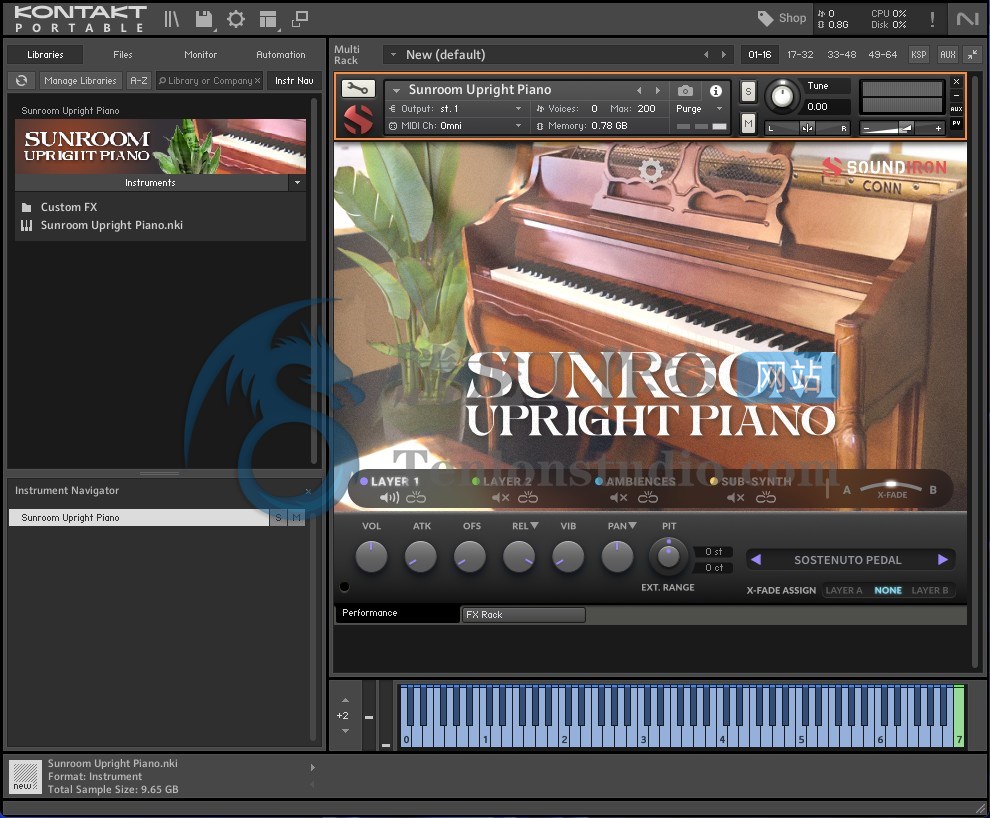Open the multi preset New (default) dropdown
Viewport: 990px width, 818px height.
coord(393,55)
